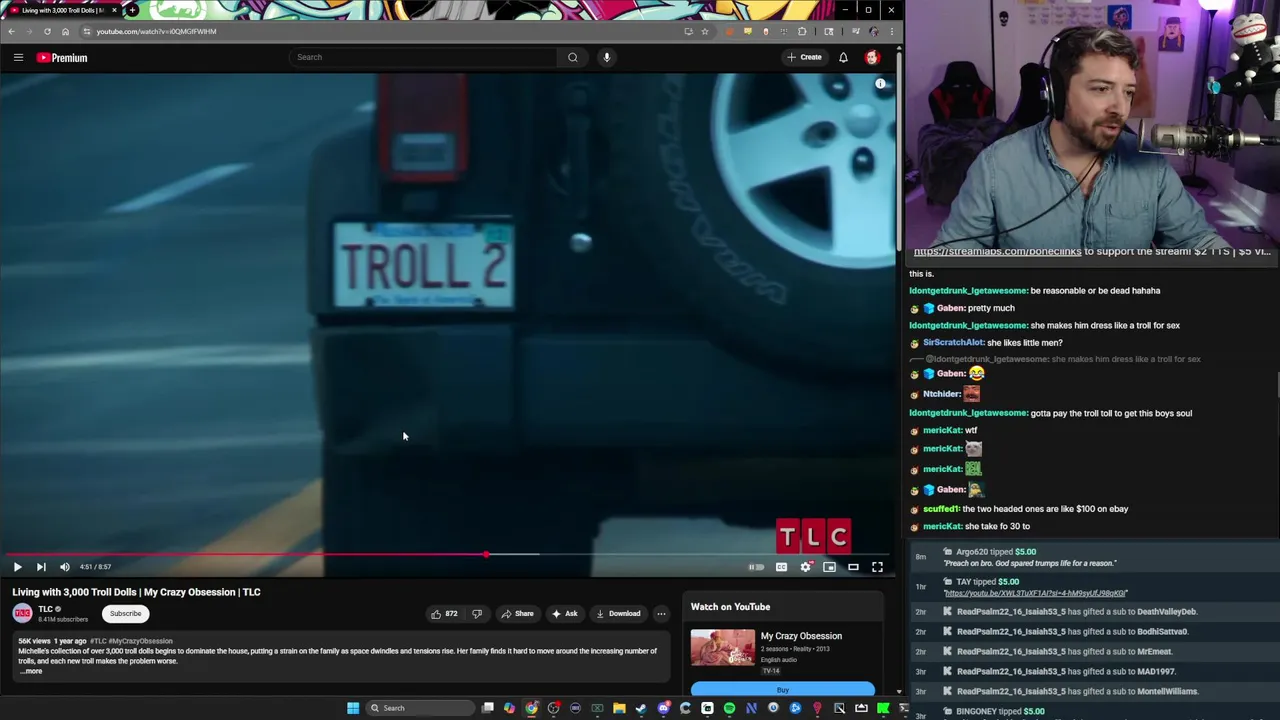
Task: Share the troll dolls video
Action: [x=518, y=614]
